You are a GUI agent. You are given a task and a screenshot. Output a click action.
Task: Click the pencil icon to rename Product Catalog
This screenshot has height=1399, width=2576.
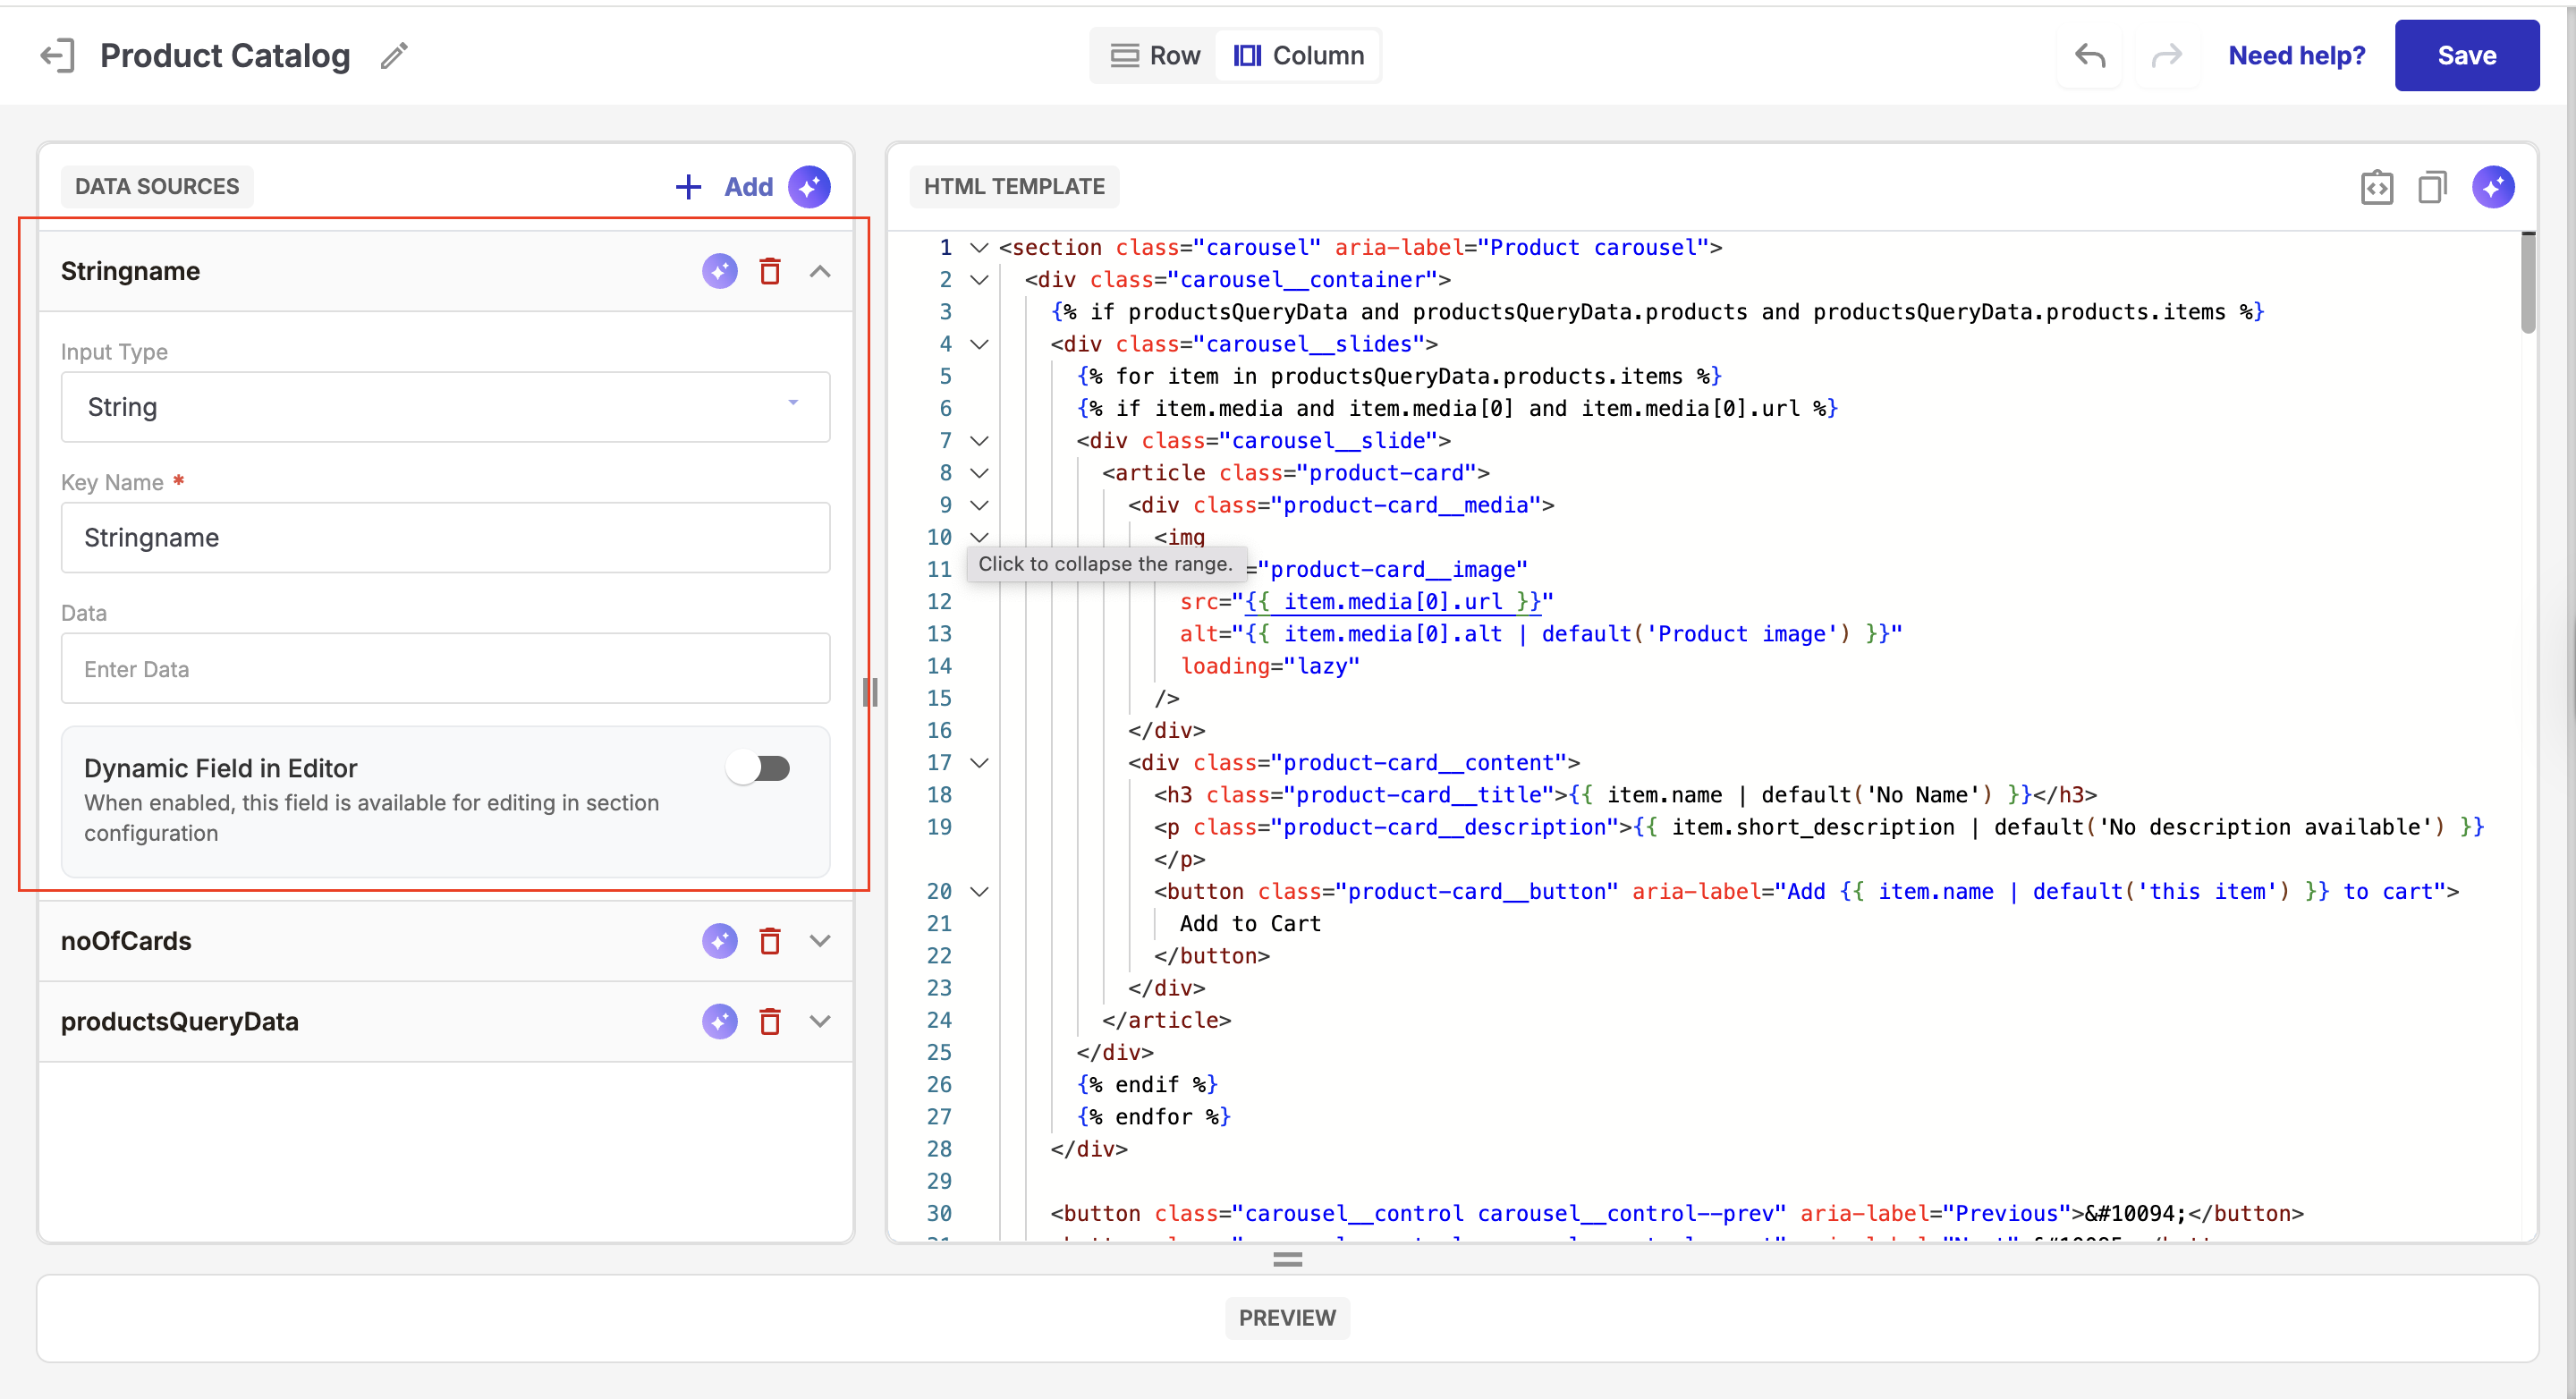[394, 55]
